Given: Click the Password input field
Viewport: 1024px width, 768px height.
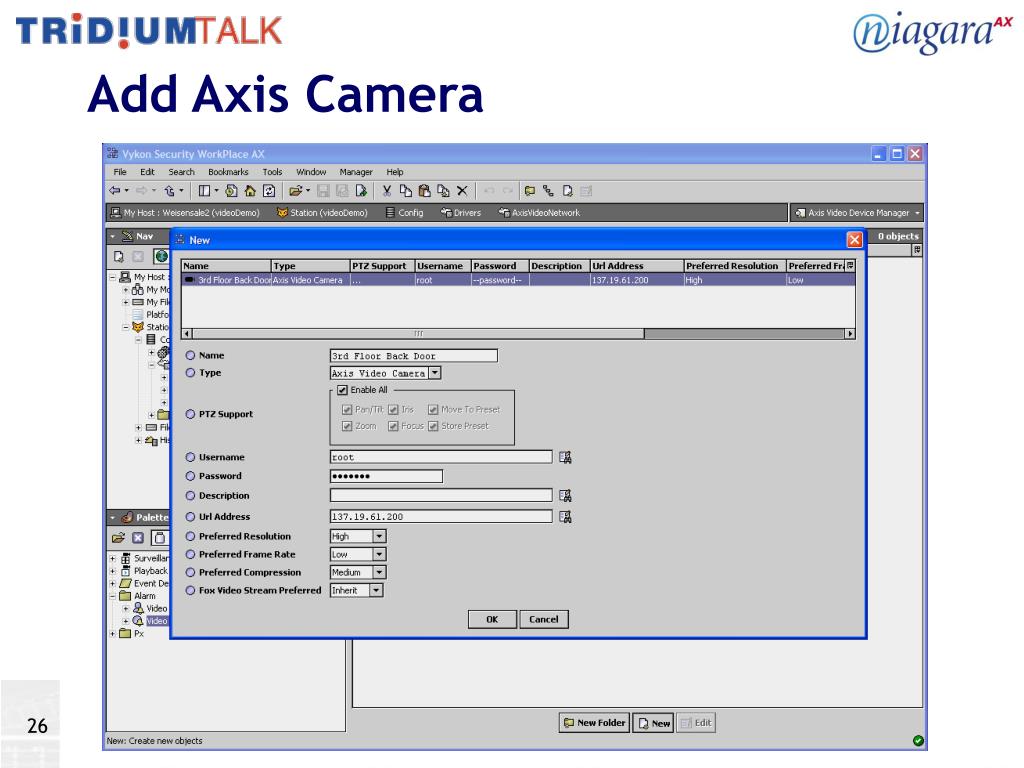Looking at the screenshot, I should (386, 476).
